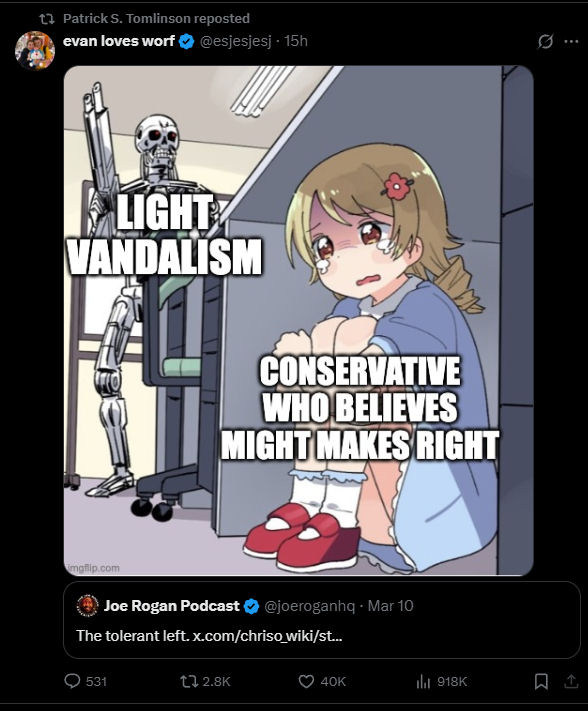Bookmark this post
Screen dimensions: 588x711
pyautogui.click(x=541, y=681)
